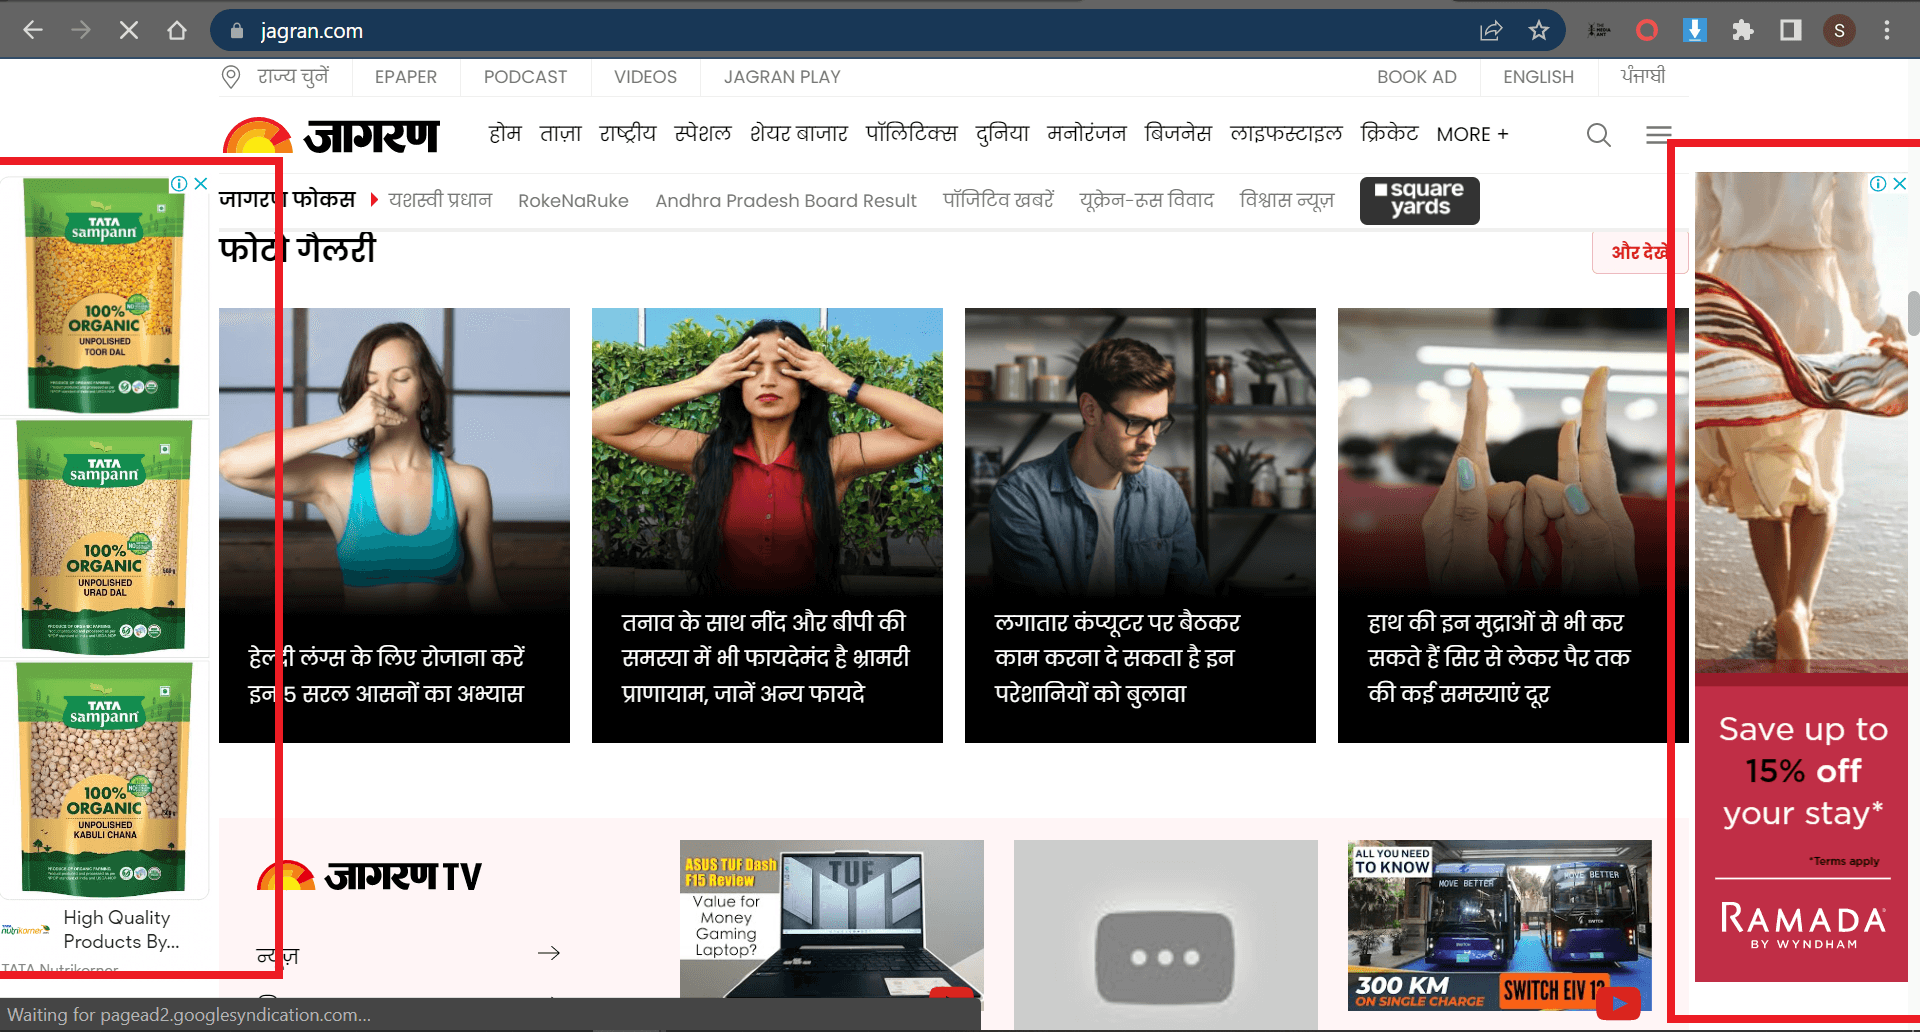
Task: Open gallery photo of man with glasses
Action: tap(1140, 525)
